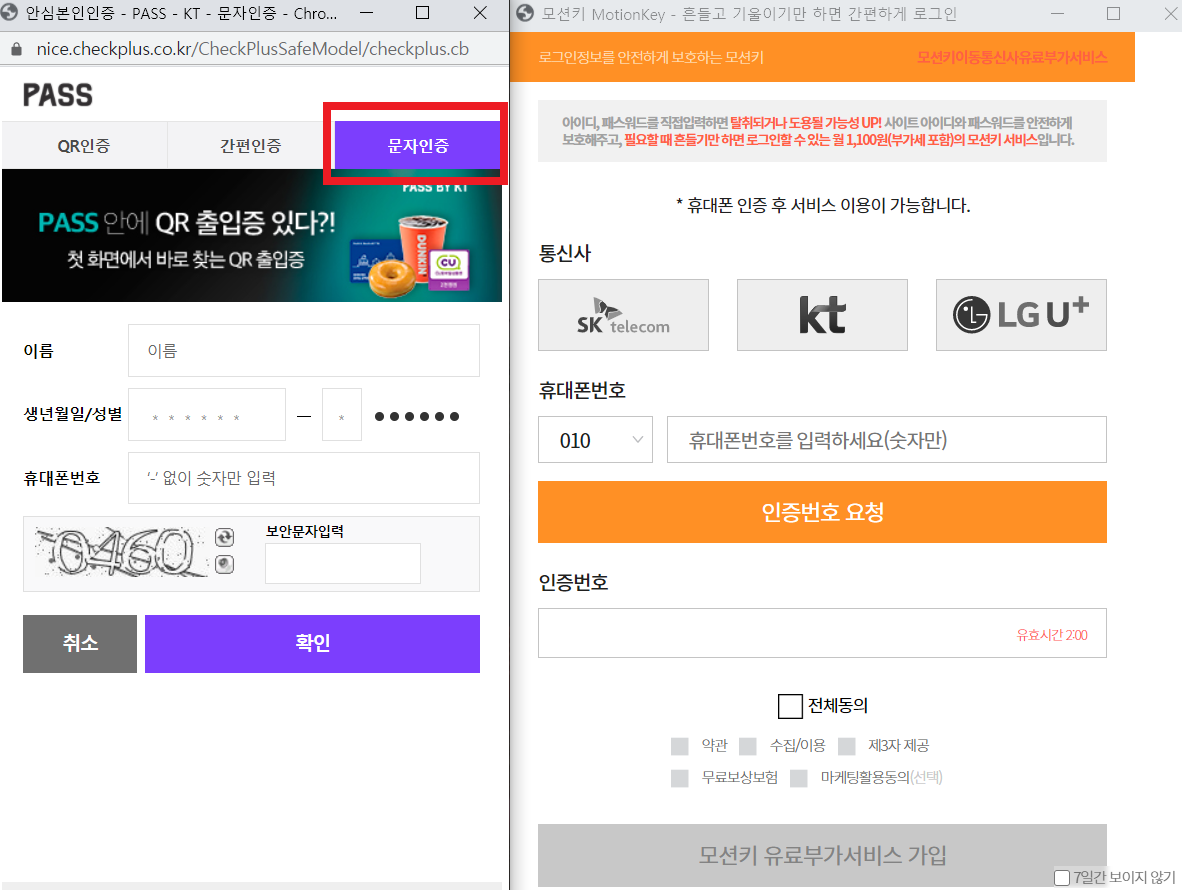The image size is (1182, 890).
Task: Maximize the PASS window
Action: [x=423, y=13]
